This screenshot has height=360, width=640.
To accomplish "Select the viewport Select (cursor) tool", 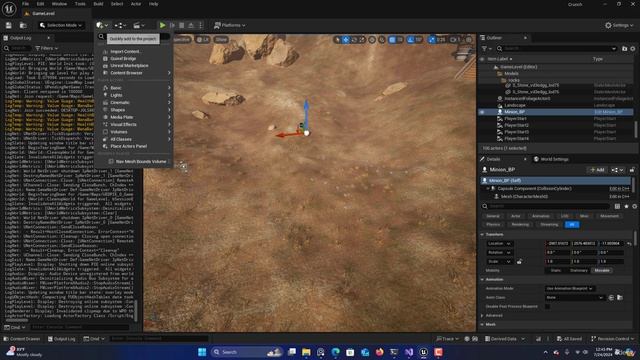I will [x=337, y=40].
